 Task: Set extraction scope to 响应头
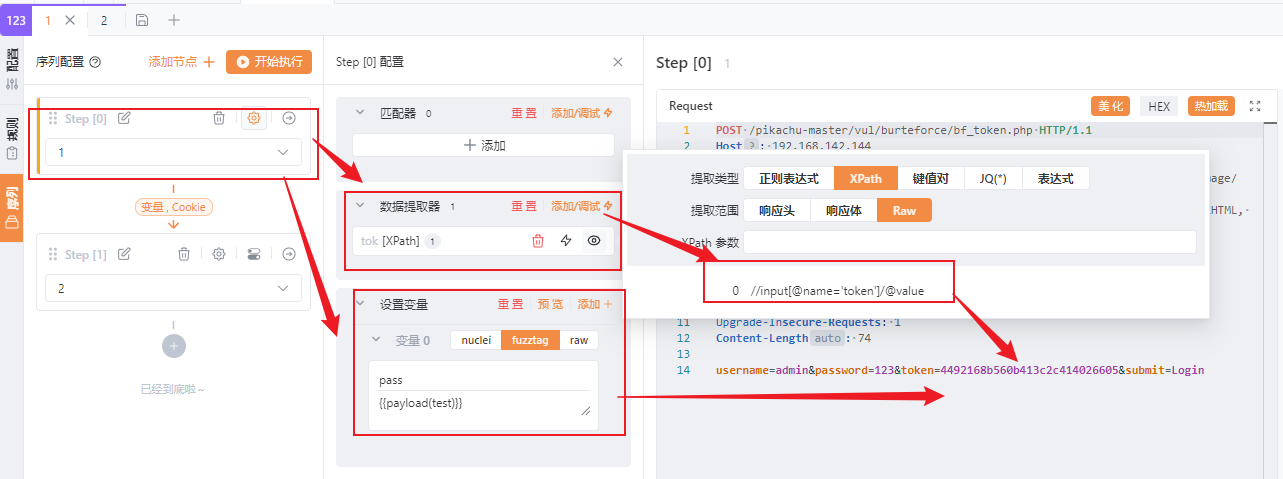778,210
